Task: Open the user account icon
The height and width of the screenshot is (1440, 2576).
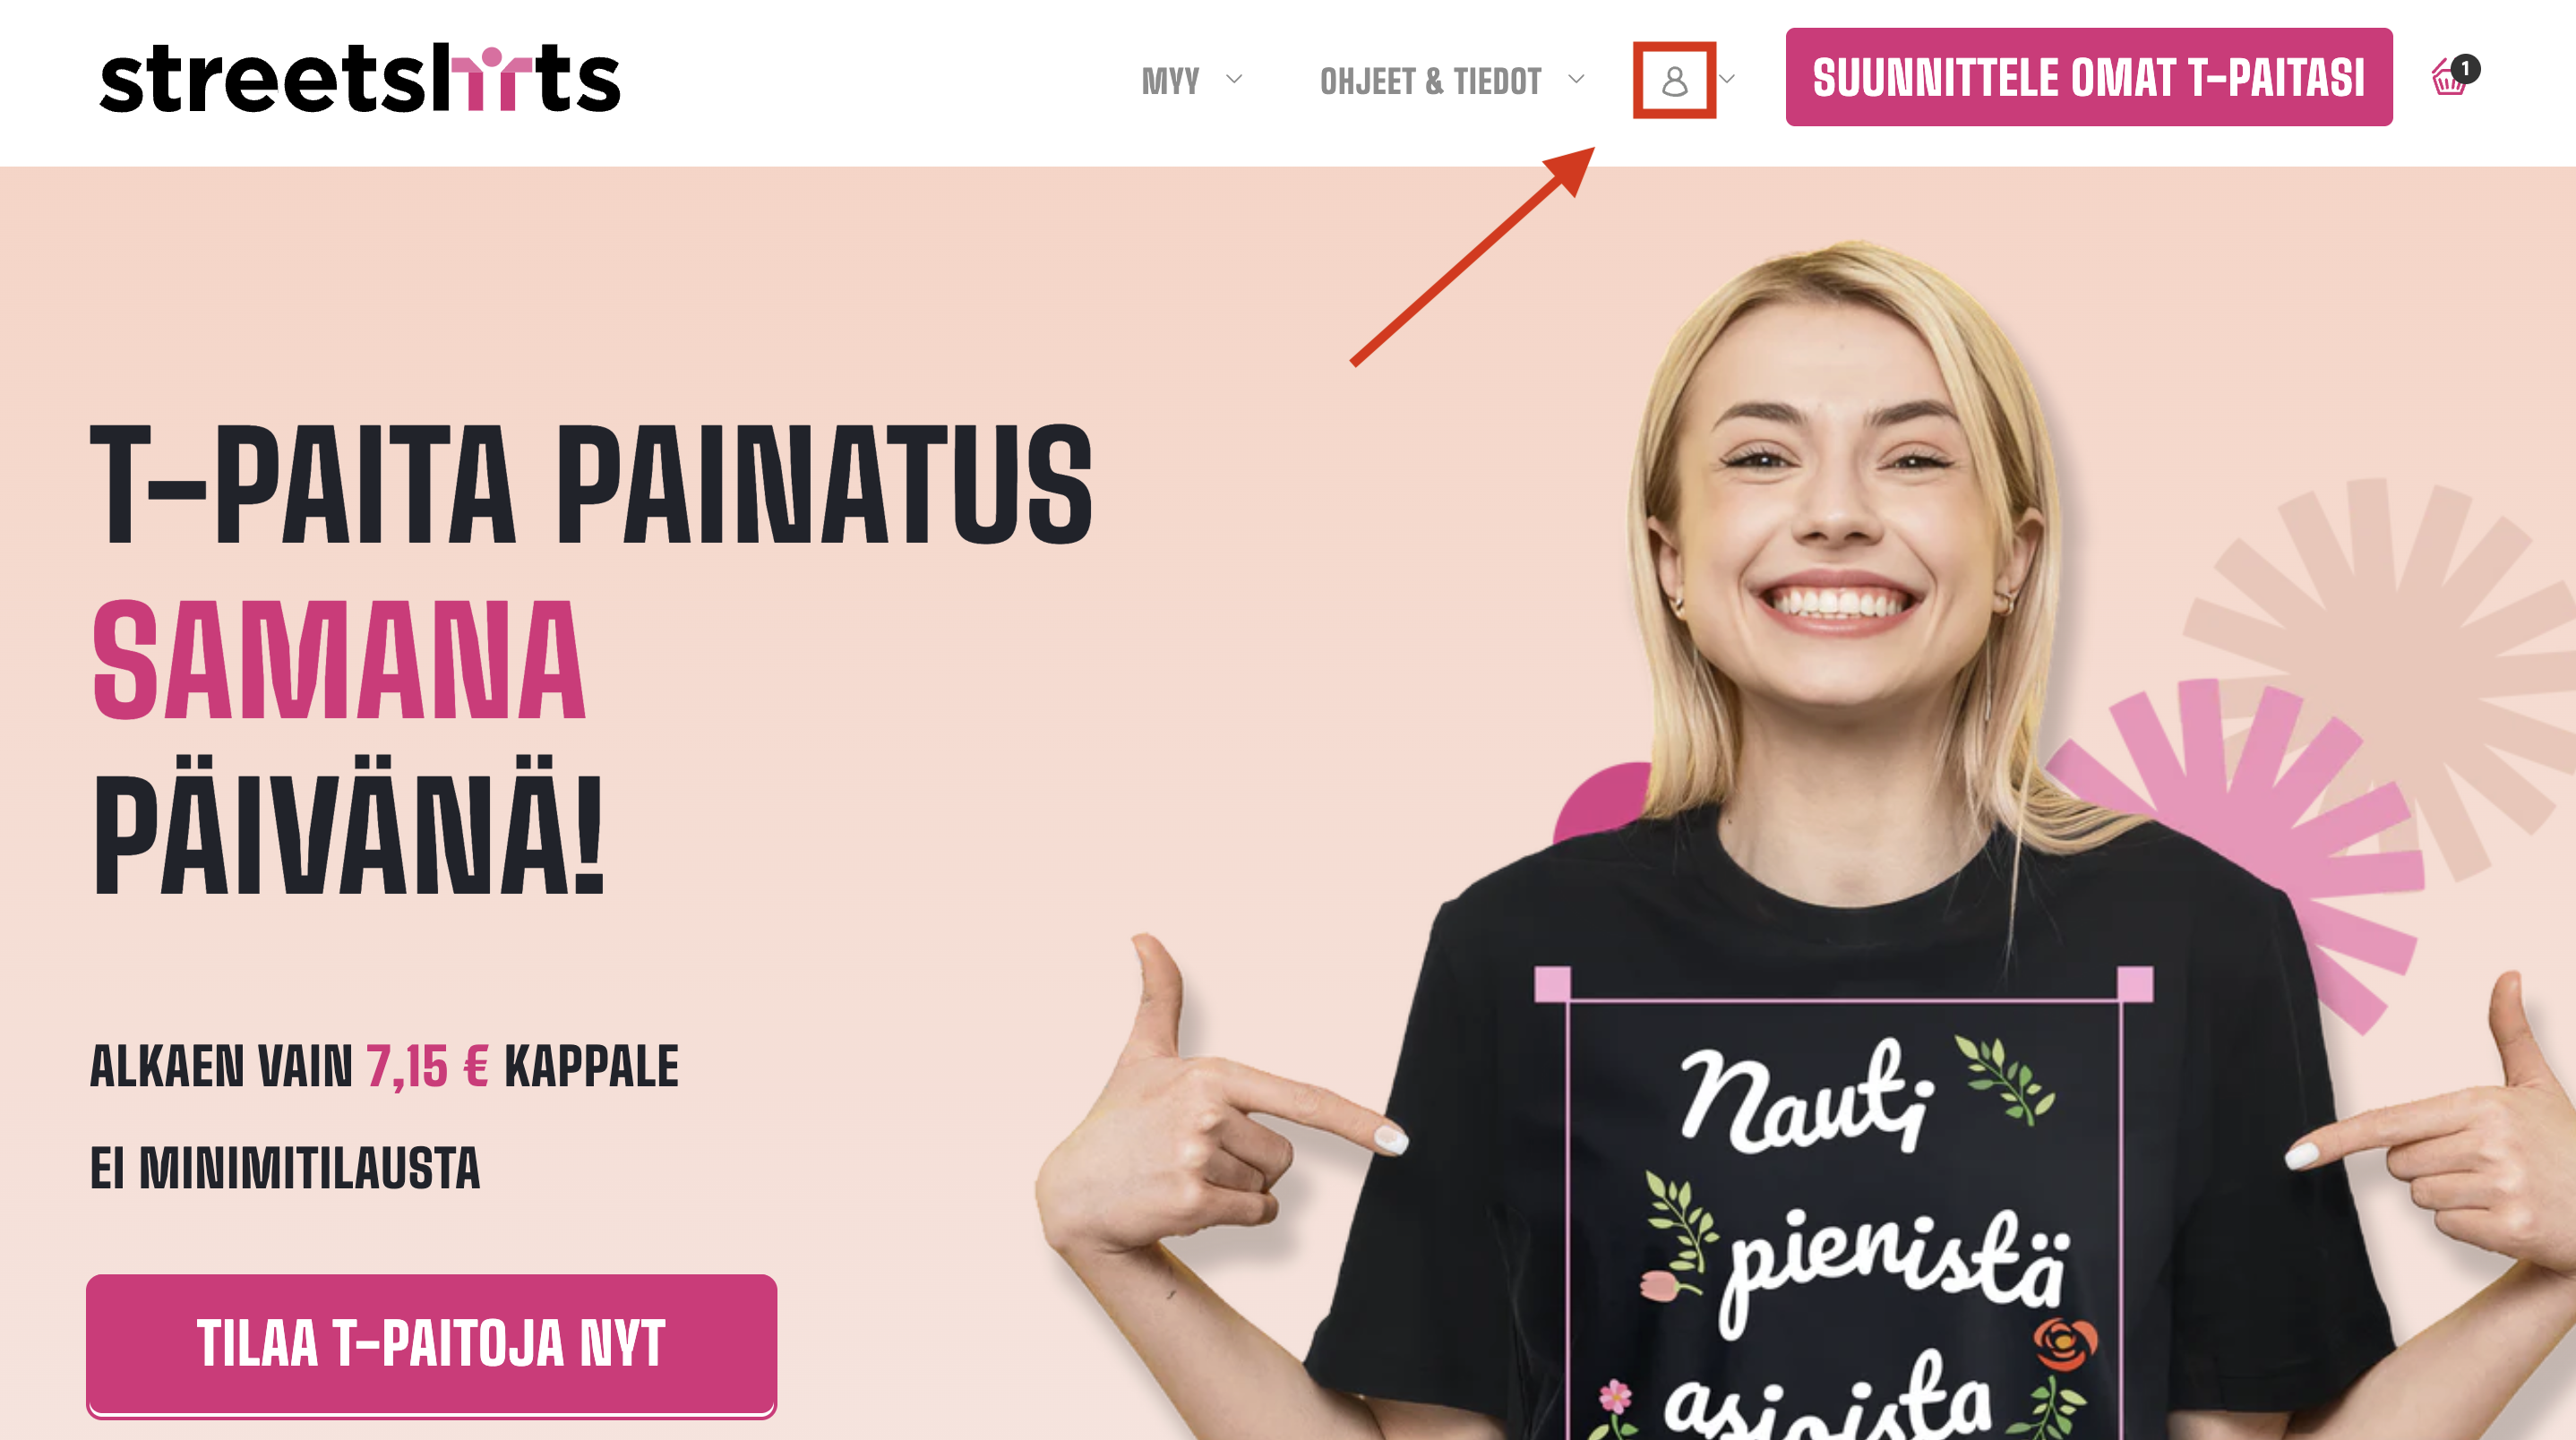Action: click(1675, 80)
